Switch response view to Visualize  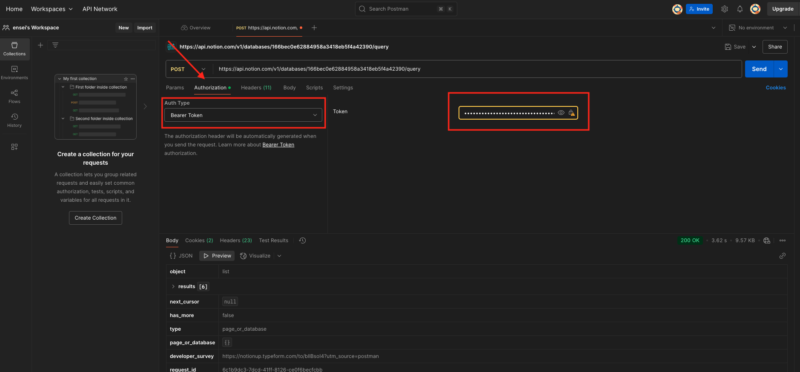[x=255, y=256]
